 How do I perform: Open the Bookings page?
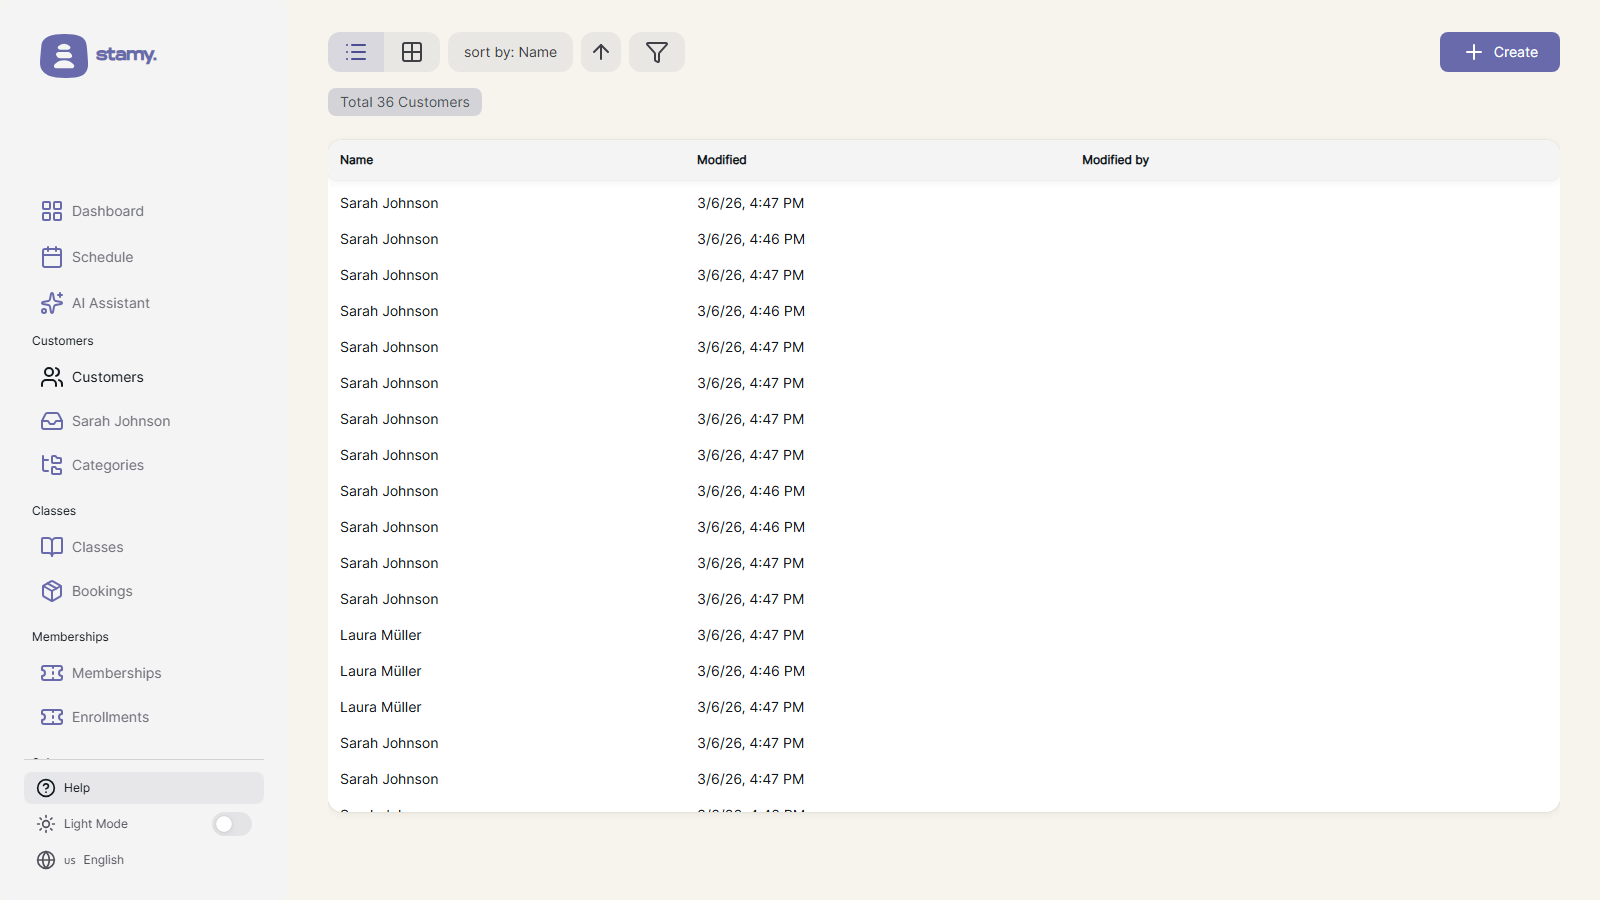[101, 591]
